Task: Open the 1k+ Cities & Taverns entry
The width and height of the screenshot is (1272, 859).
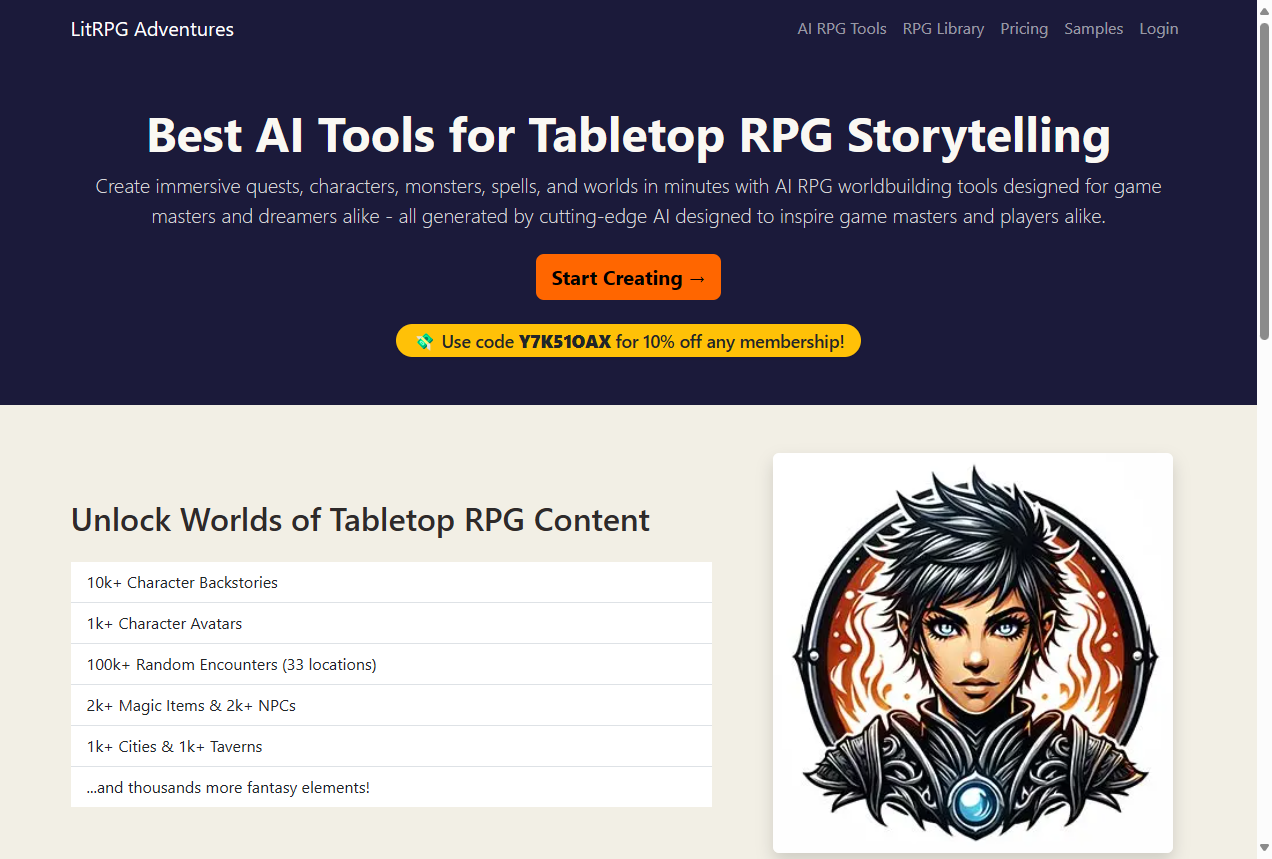Action: tap(390, 746)
